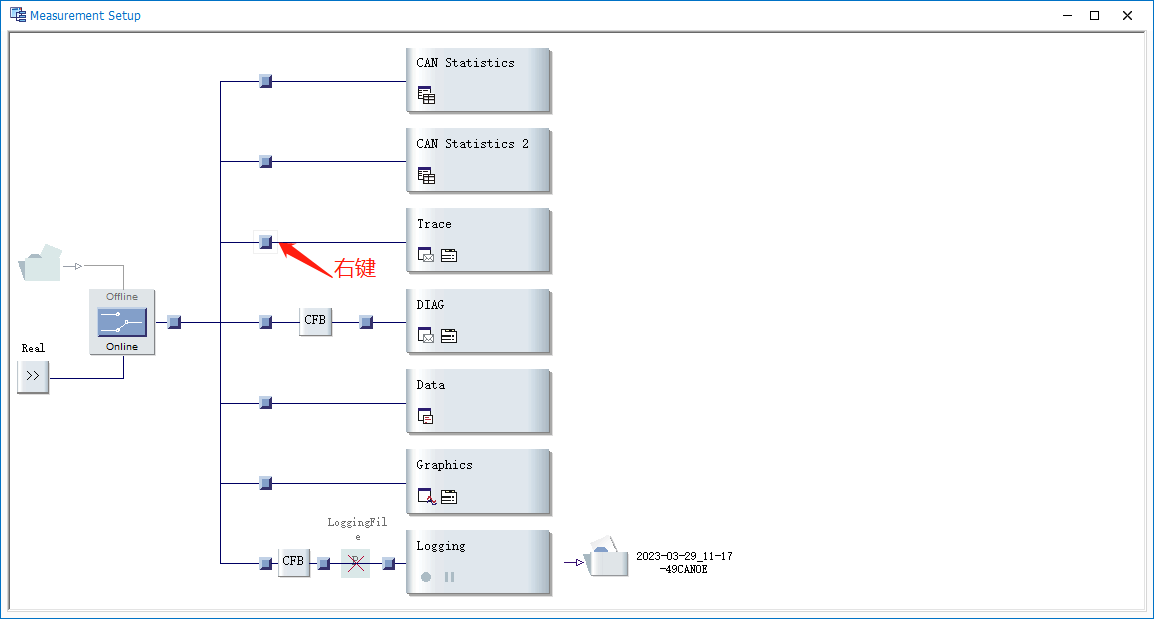Click the CFB block on the Logging branch
1154x619 pixels.
point(293,562)
